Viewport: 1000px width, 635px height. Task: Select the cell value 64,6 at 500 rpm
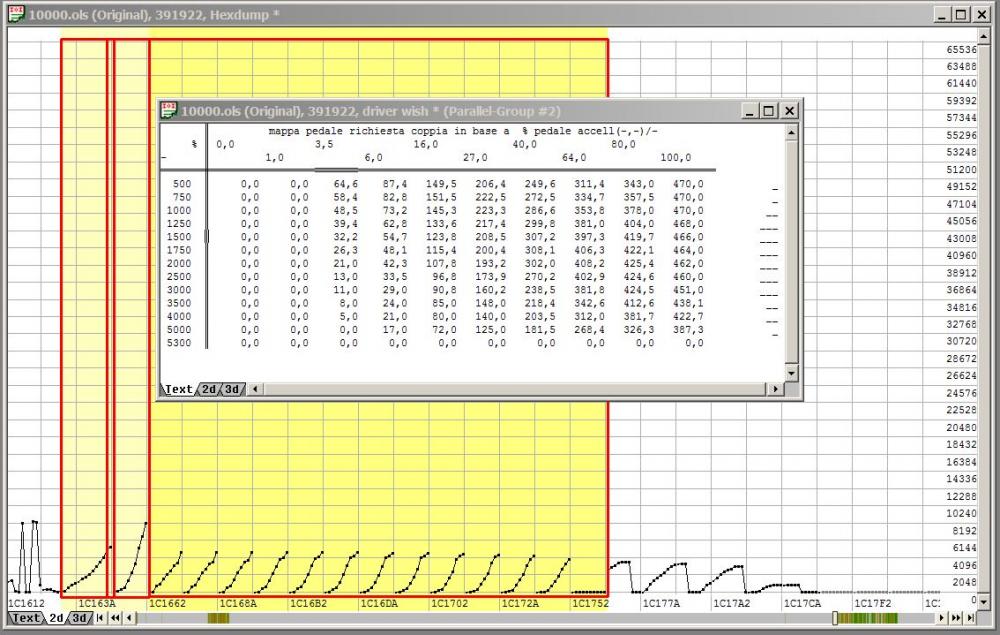click(345, 184)
